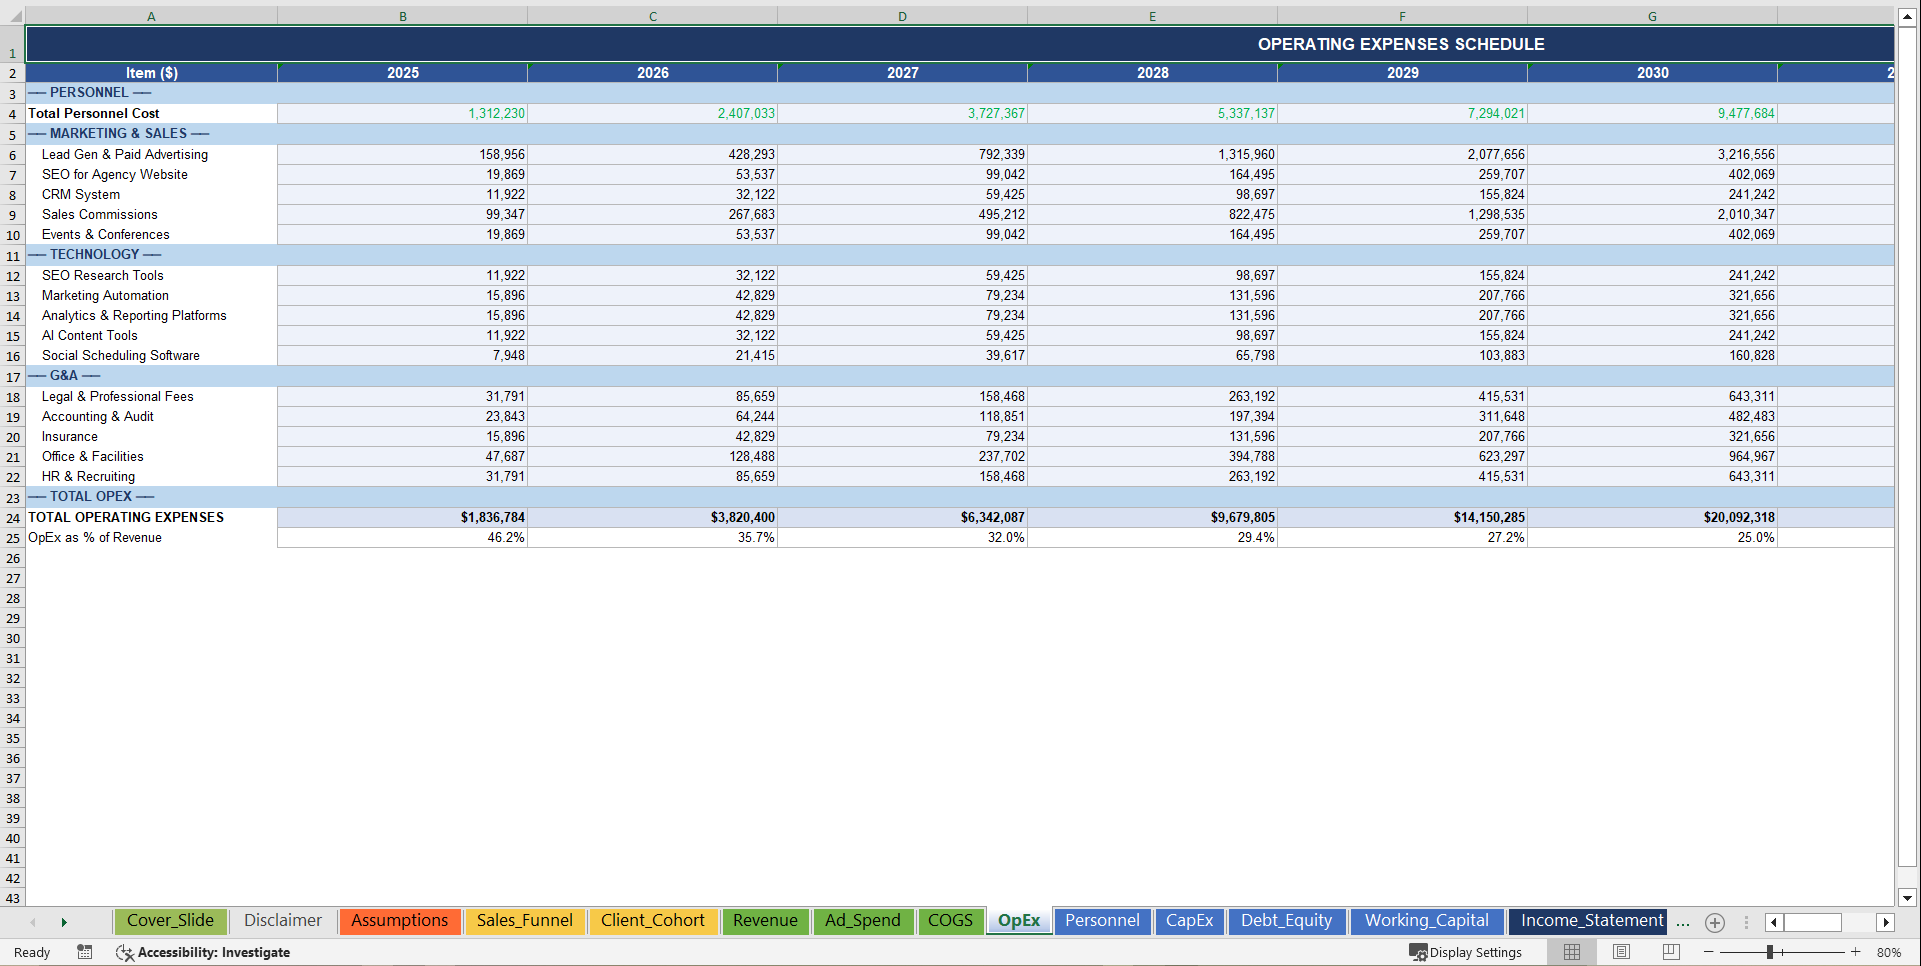Viewport: 1921px width, 966px height.
Task: Open the Debt_Equity worksheet
Action: [1287, 921]
